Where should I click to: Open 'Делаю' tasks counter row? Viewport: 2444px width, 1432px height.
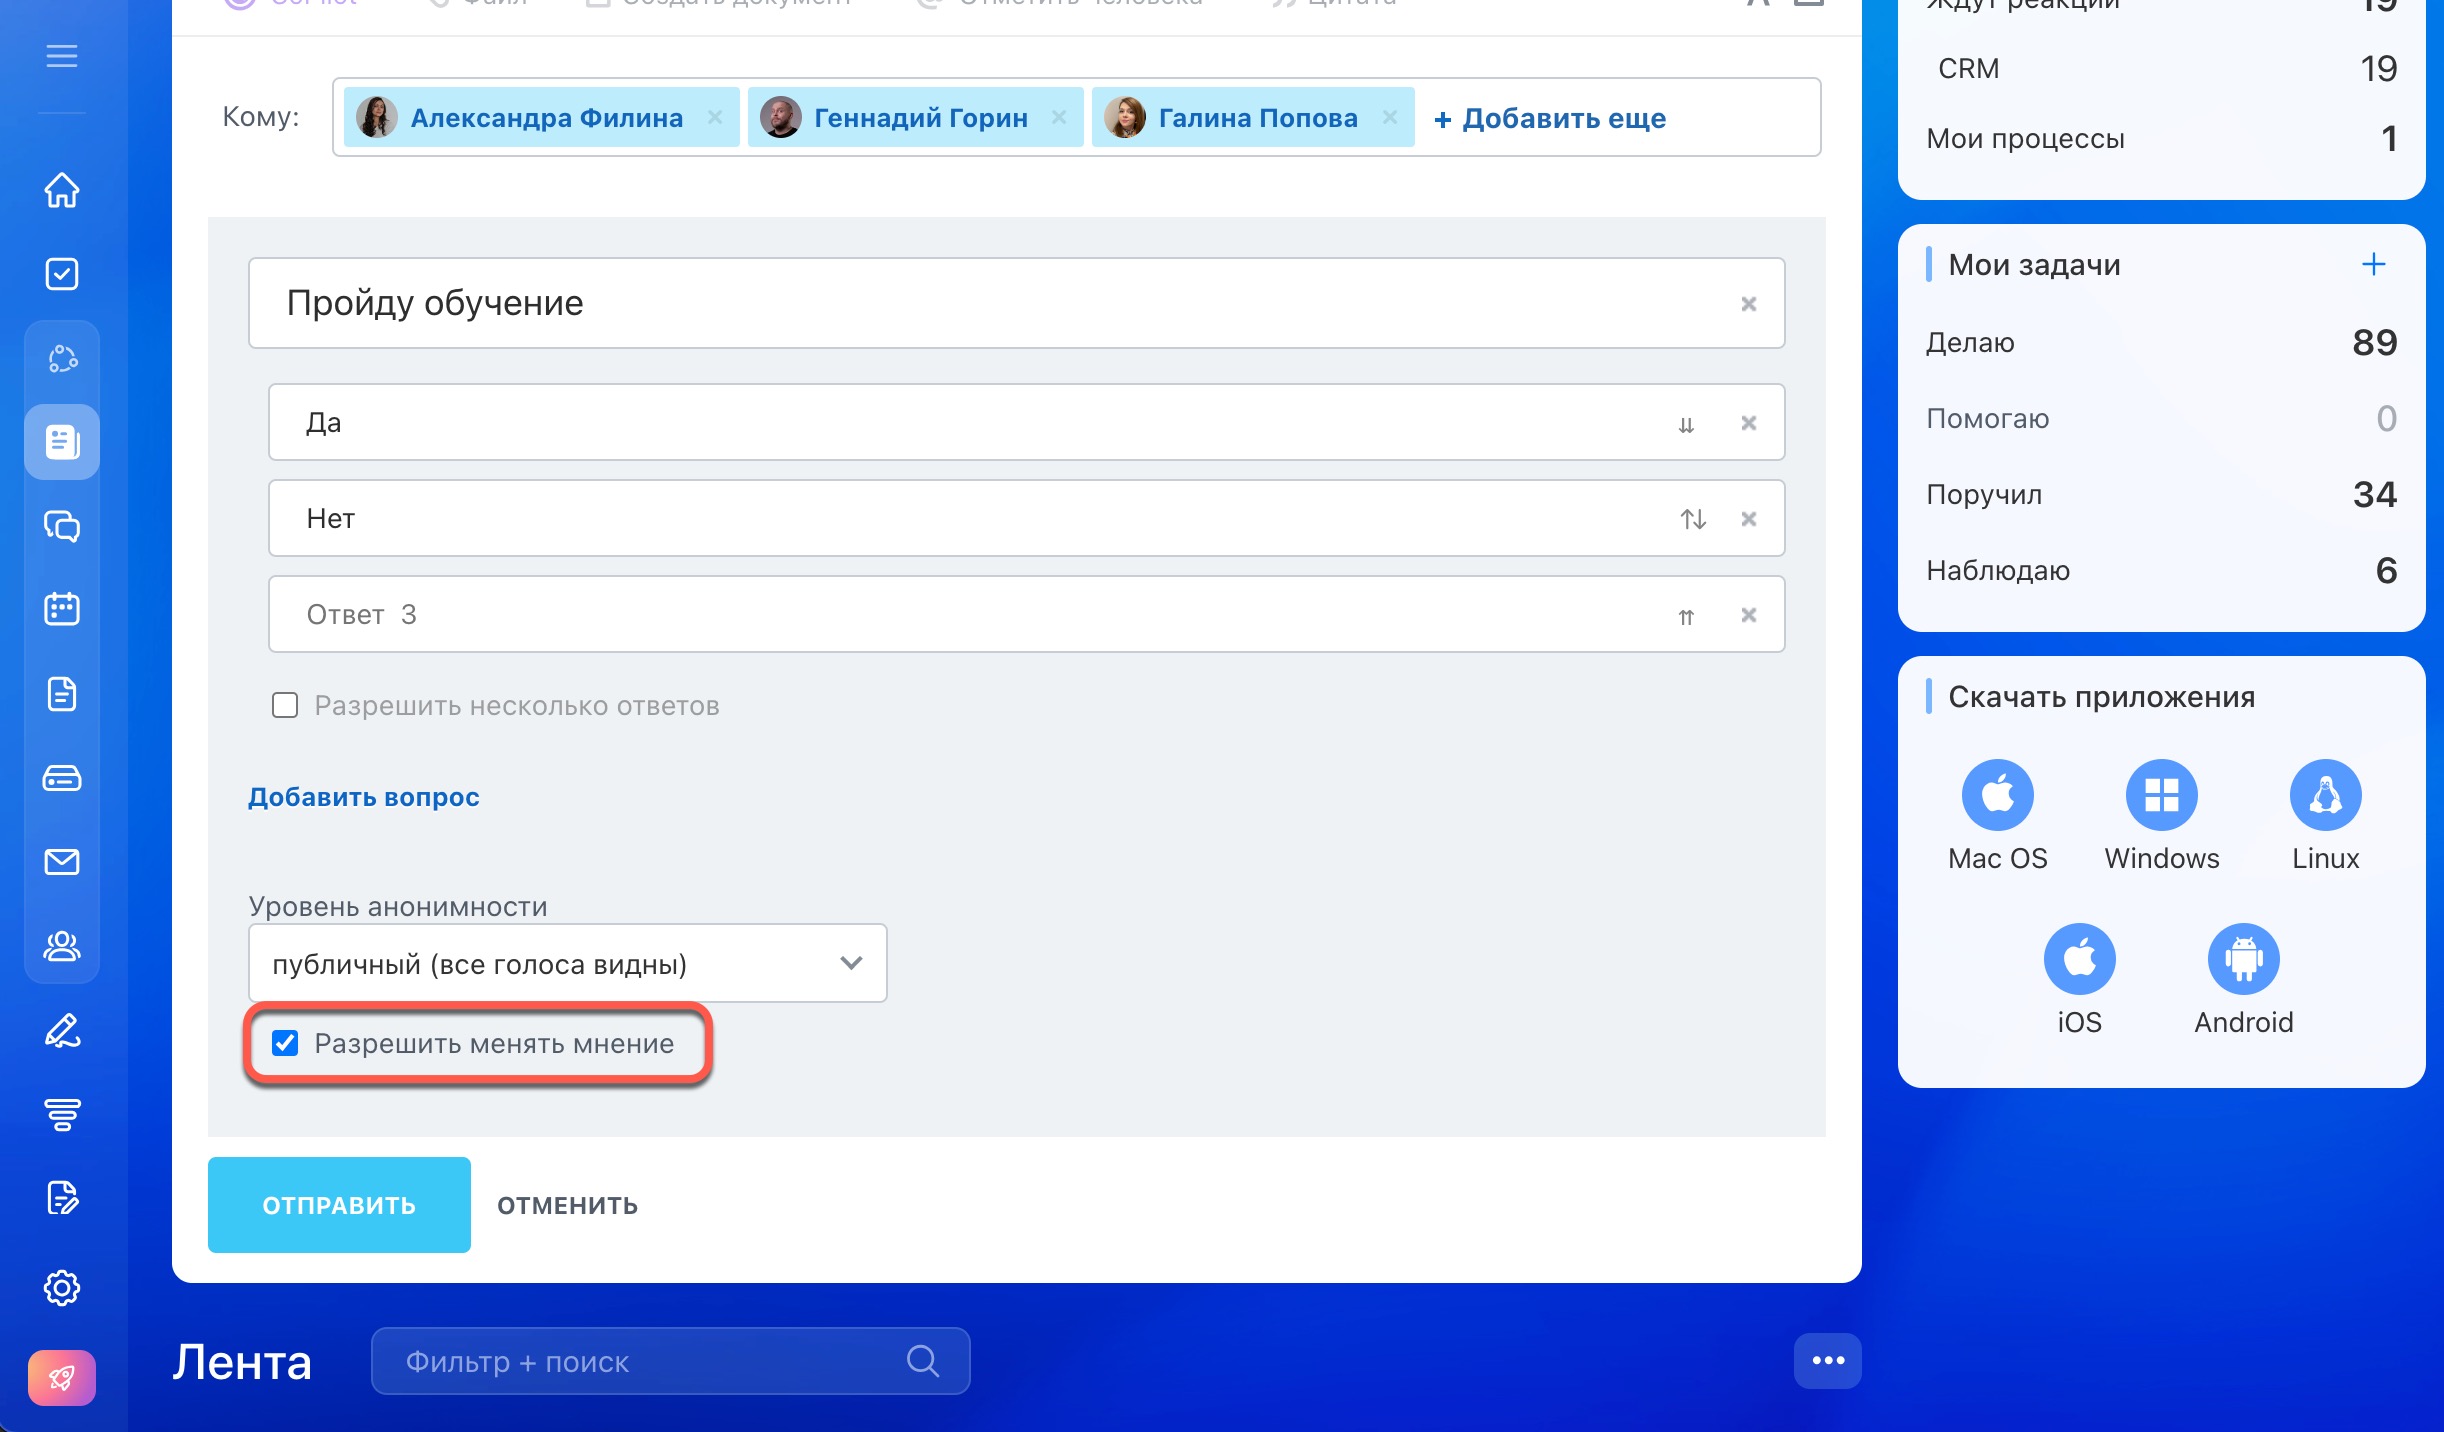pyautogui.click(x=2162, y=343)
